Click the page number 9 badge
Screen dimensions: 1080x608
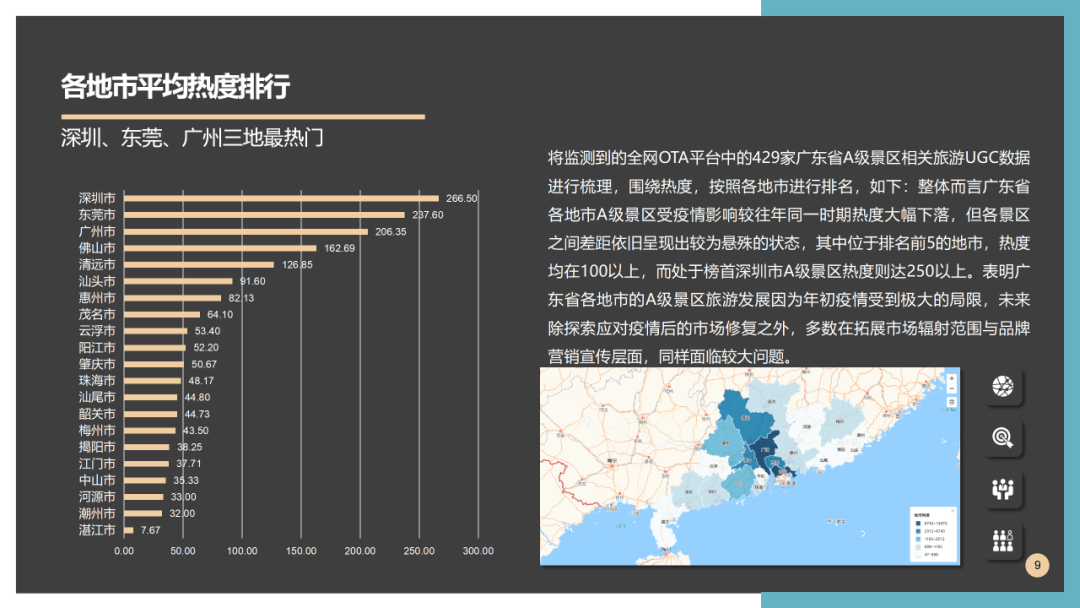click(x=1037, y=566)
